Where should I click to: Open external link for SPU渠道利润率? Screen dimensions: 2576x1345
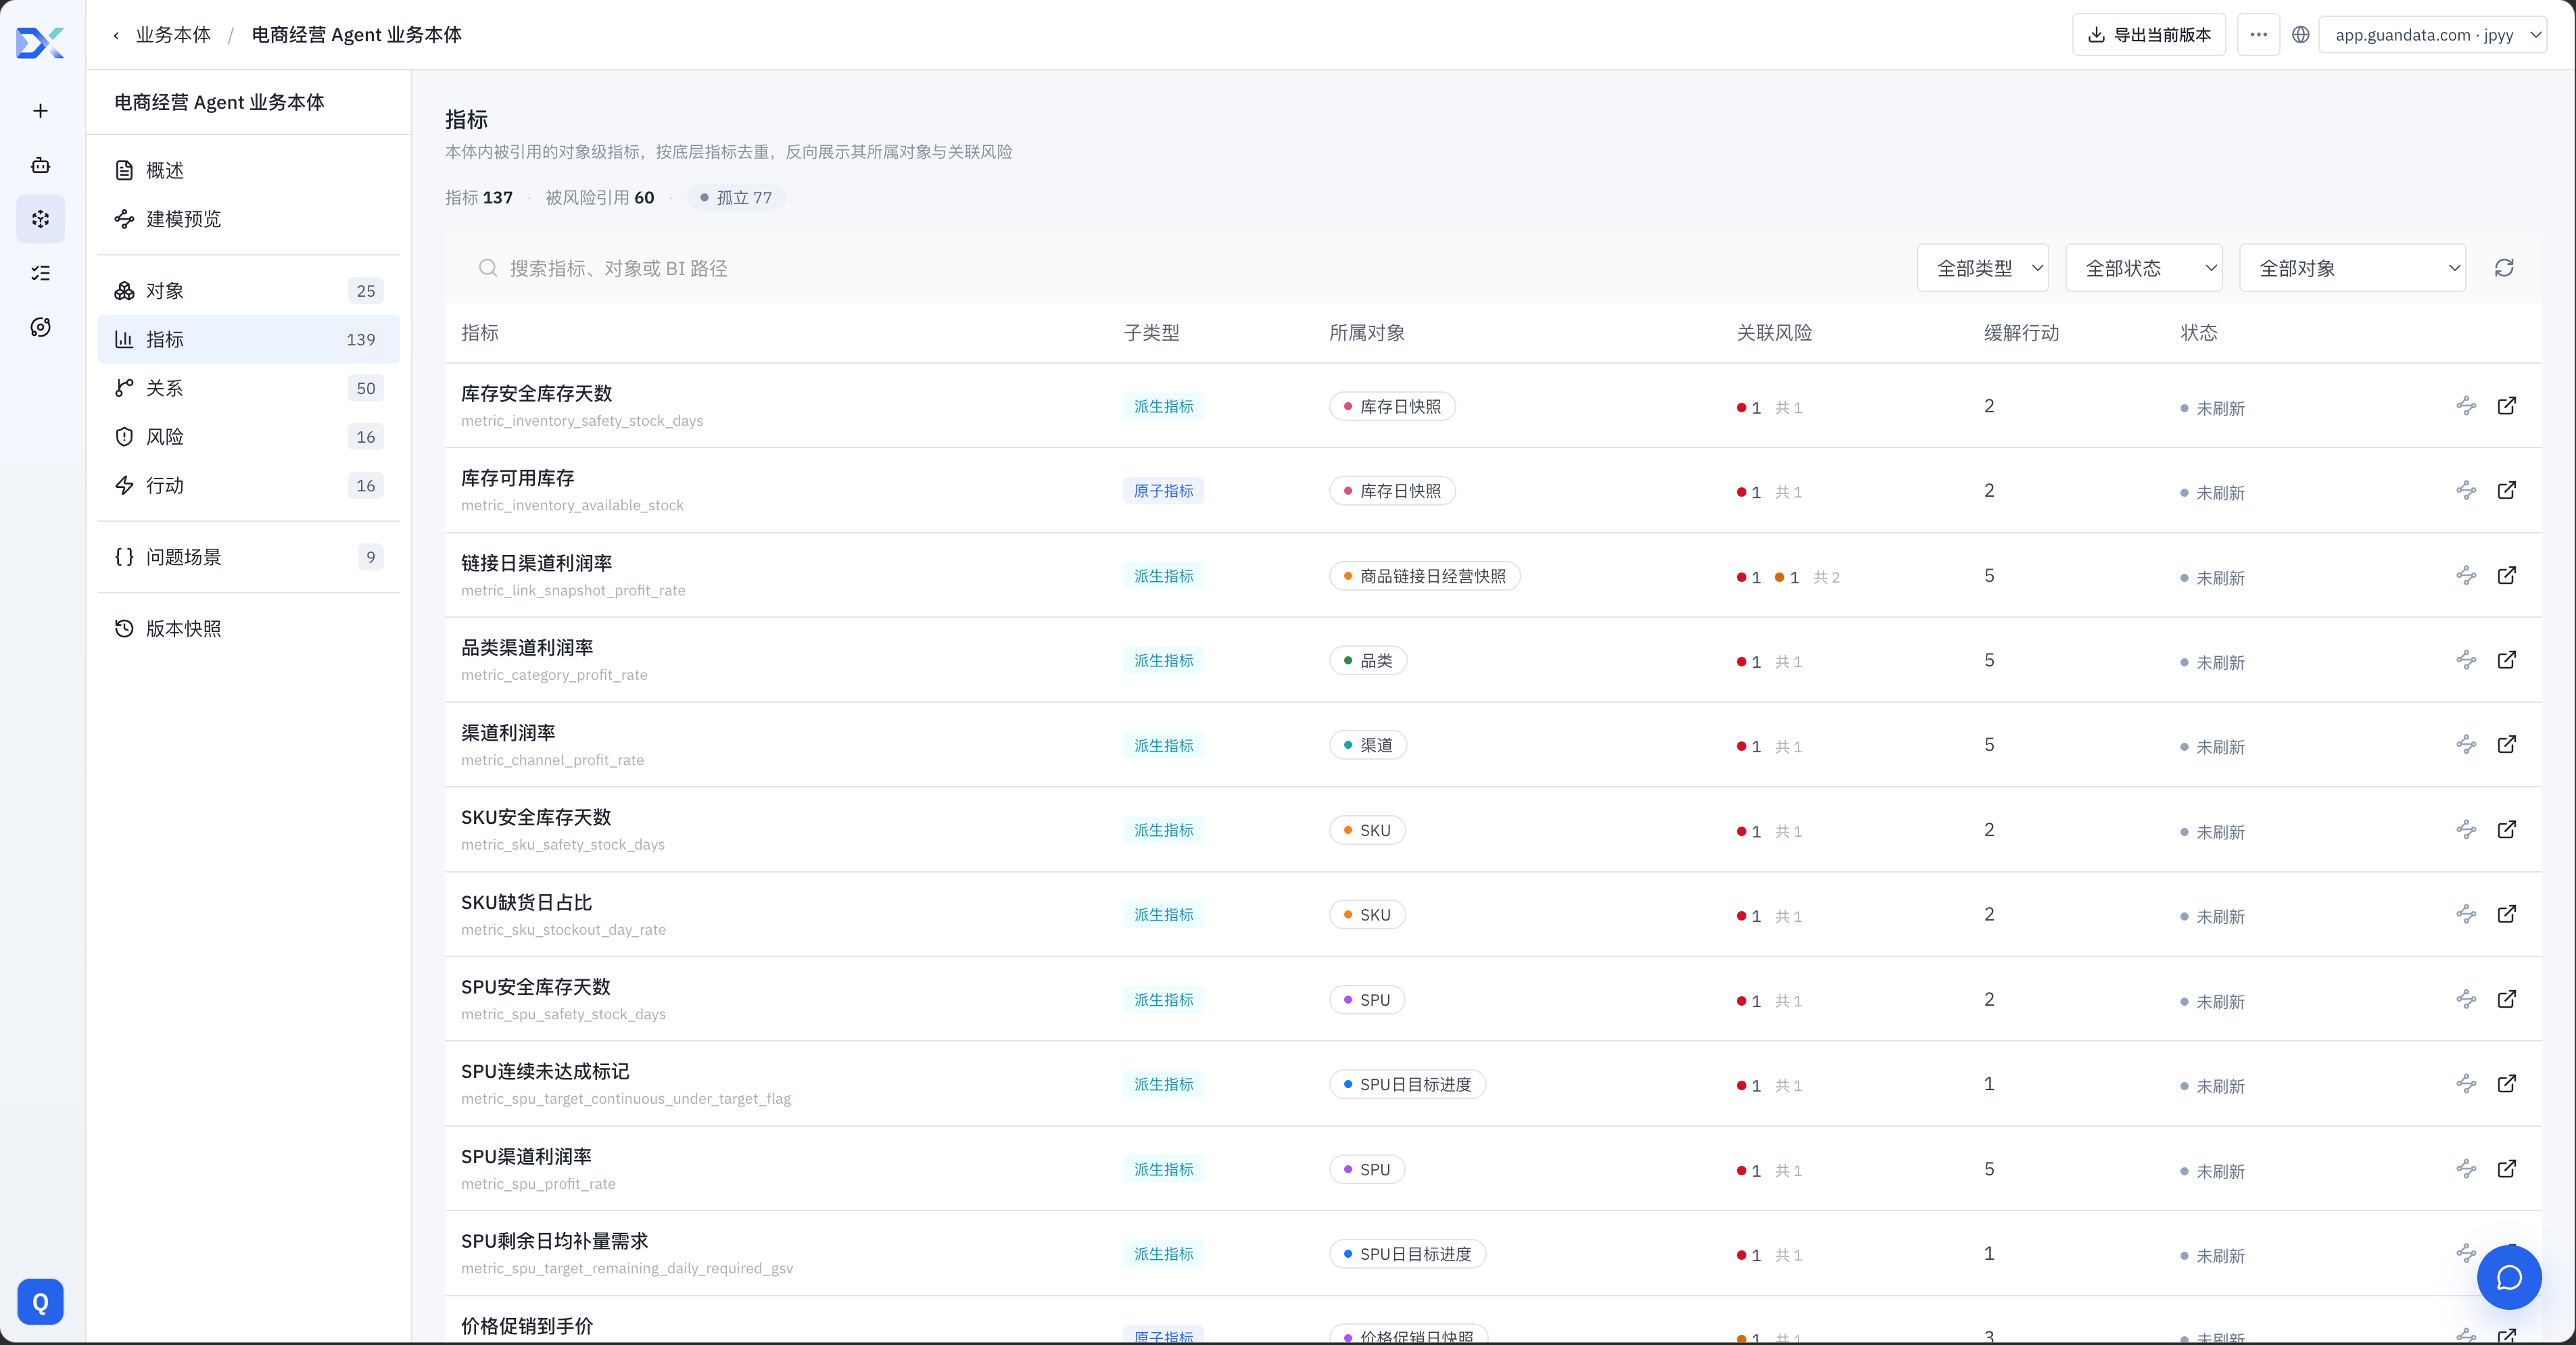pyautogui.click(x=2507, y=1169)
